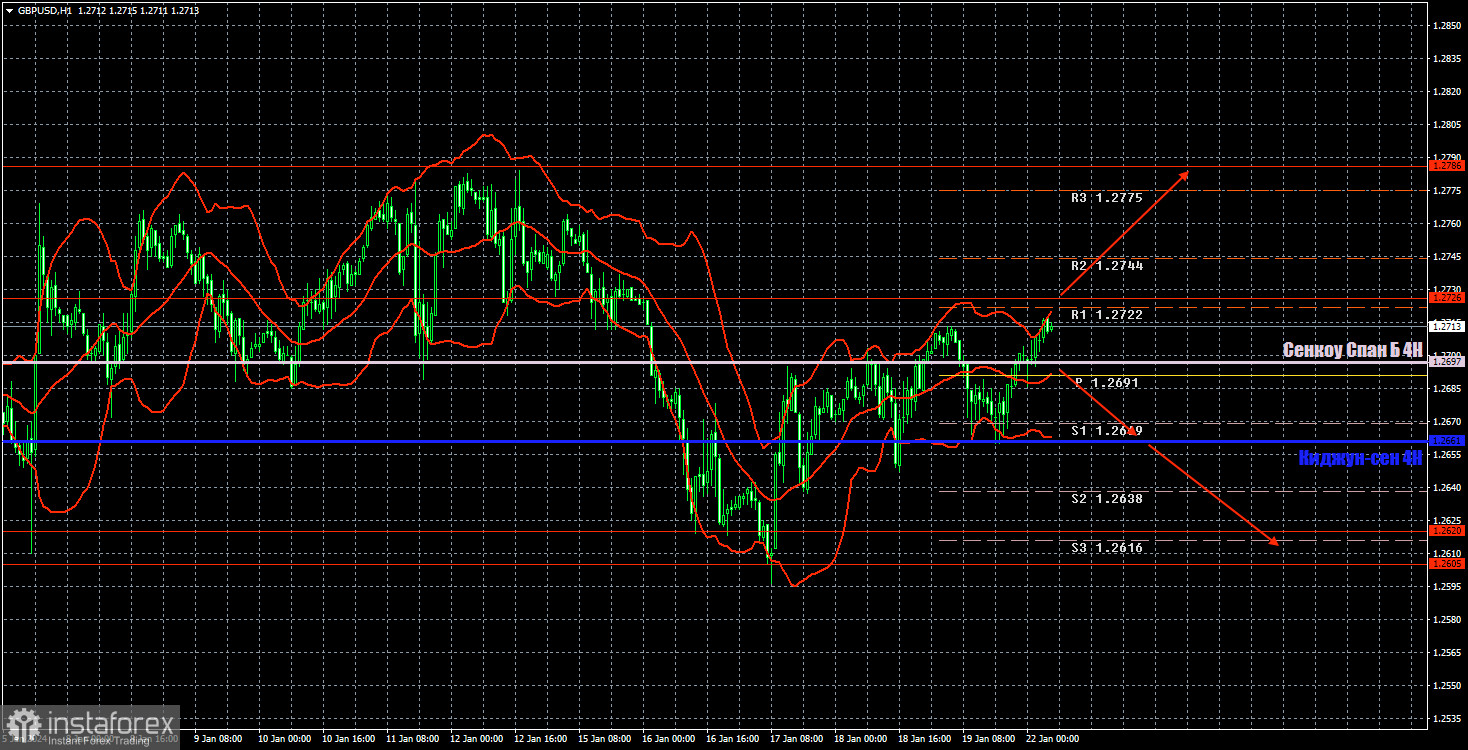The image size is (1468, 750).
Task: Click the 1.2805 price axis label
Action: (1447, 124)
